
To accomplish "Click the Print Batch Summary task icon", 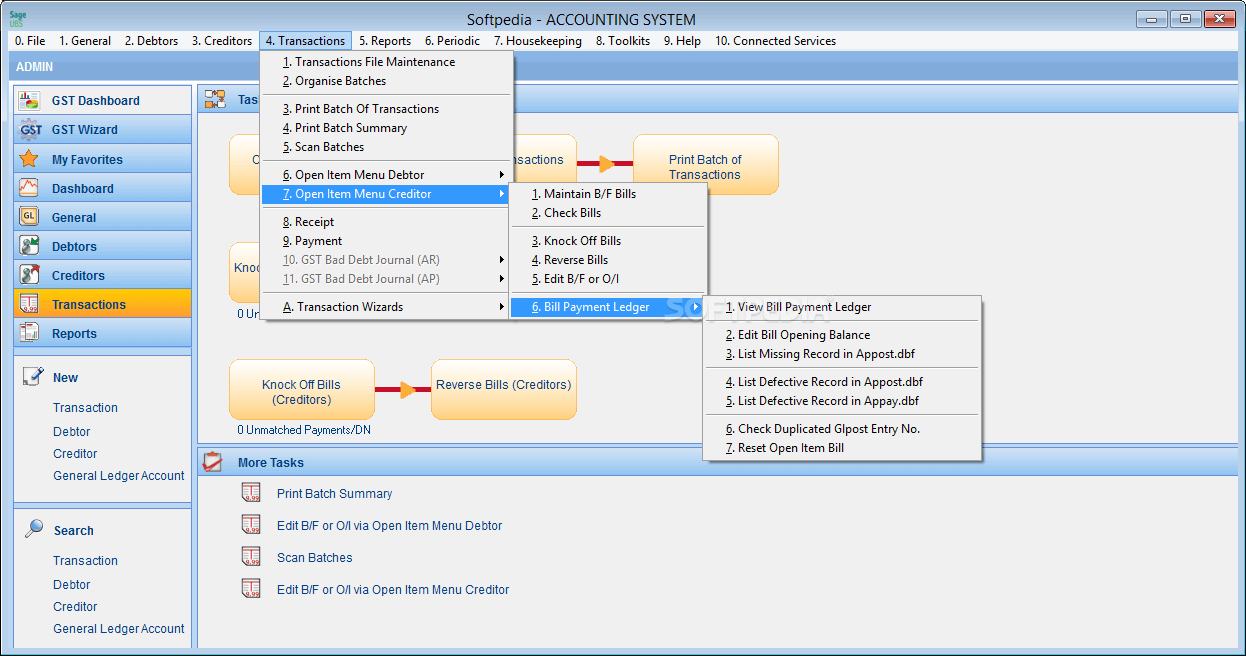I will [251, 493].
